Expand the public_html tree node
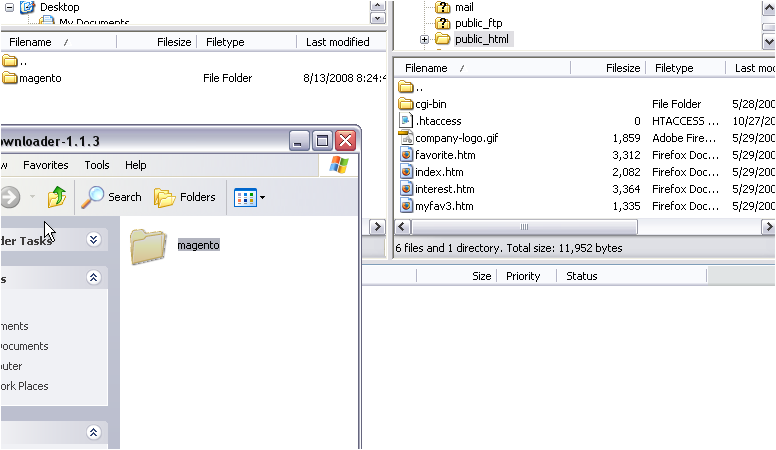Image resolution: width=776 pixels, height=450 pixels. tap(424, 40)
